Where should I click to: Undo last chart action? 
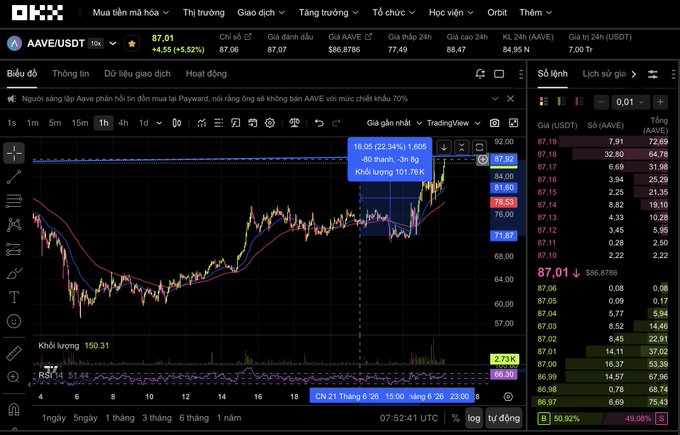[x=319, y=123]
